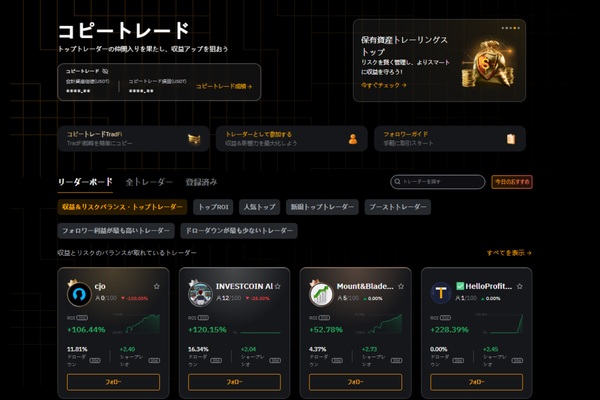Click the TradFi copy trade icon
The height and width of the screenshot is (400, 600).
pyautogui.click(x=194, y=139)
